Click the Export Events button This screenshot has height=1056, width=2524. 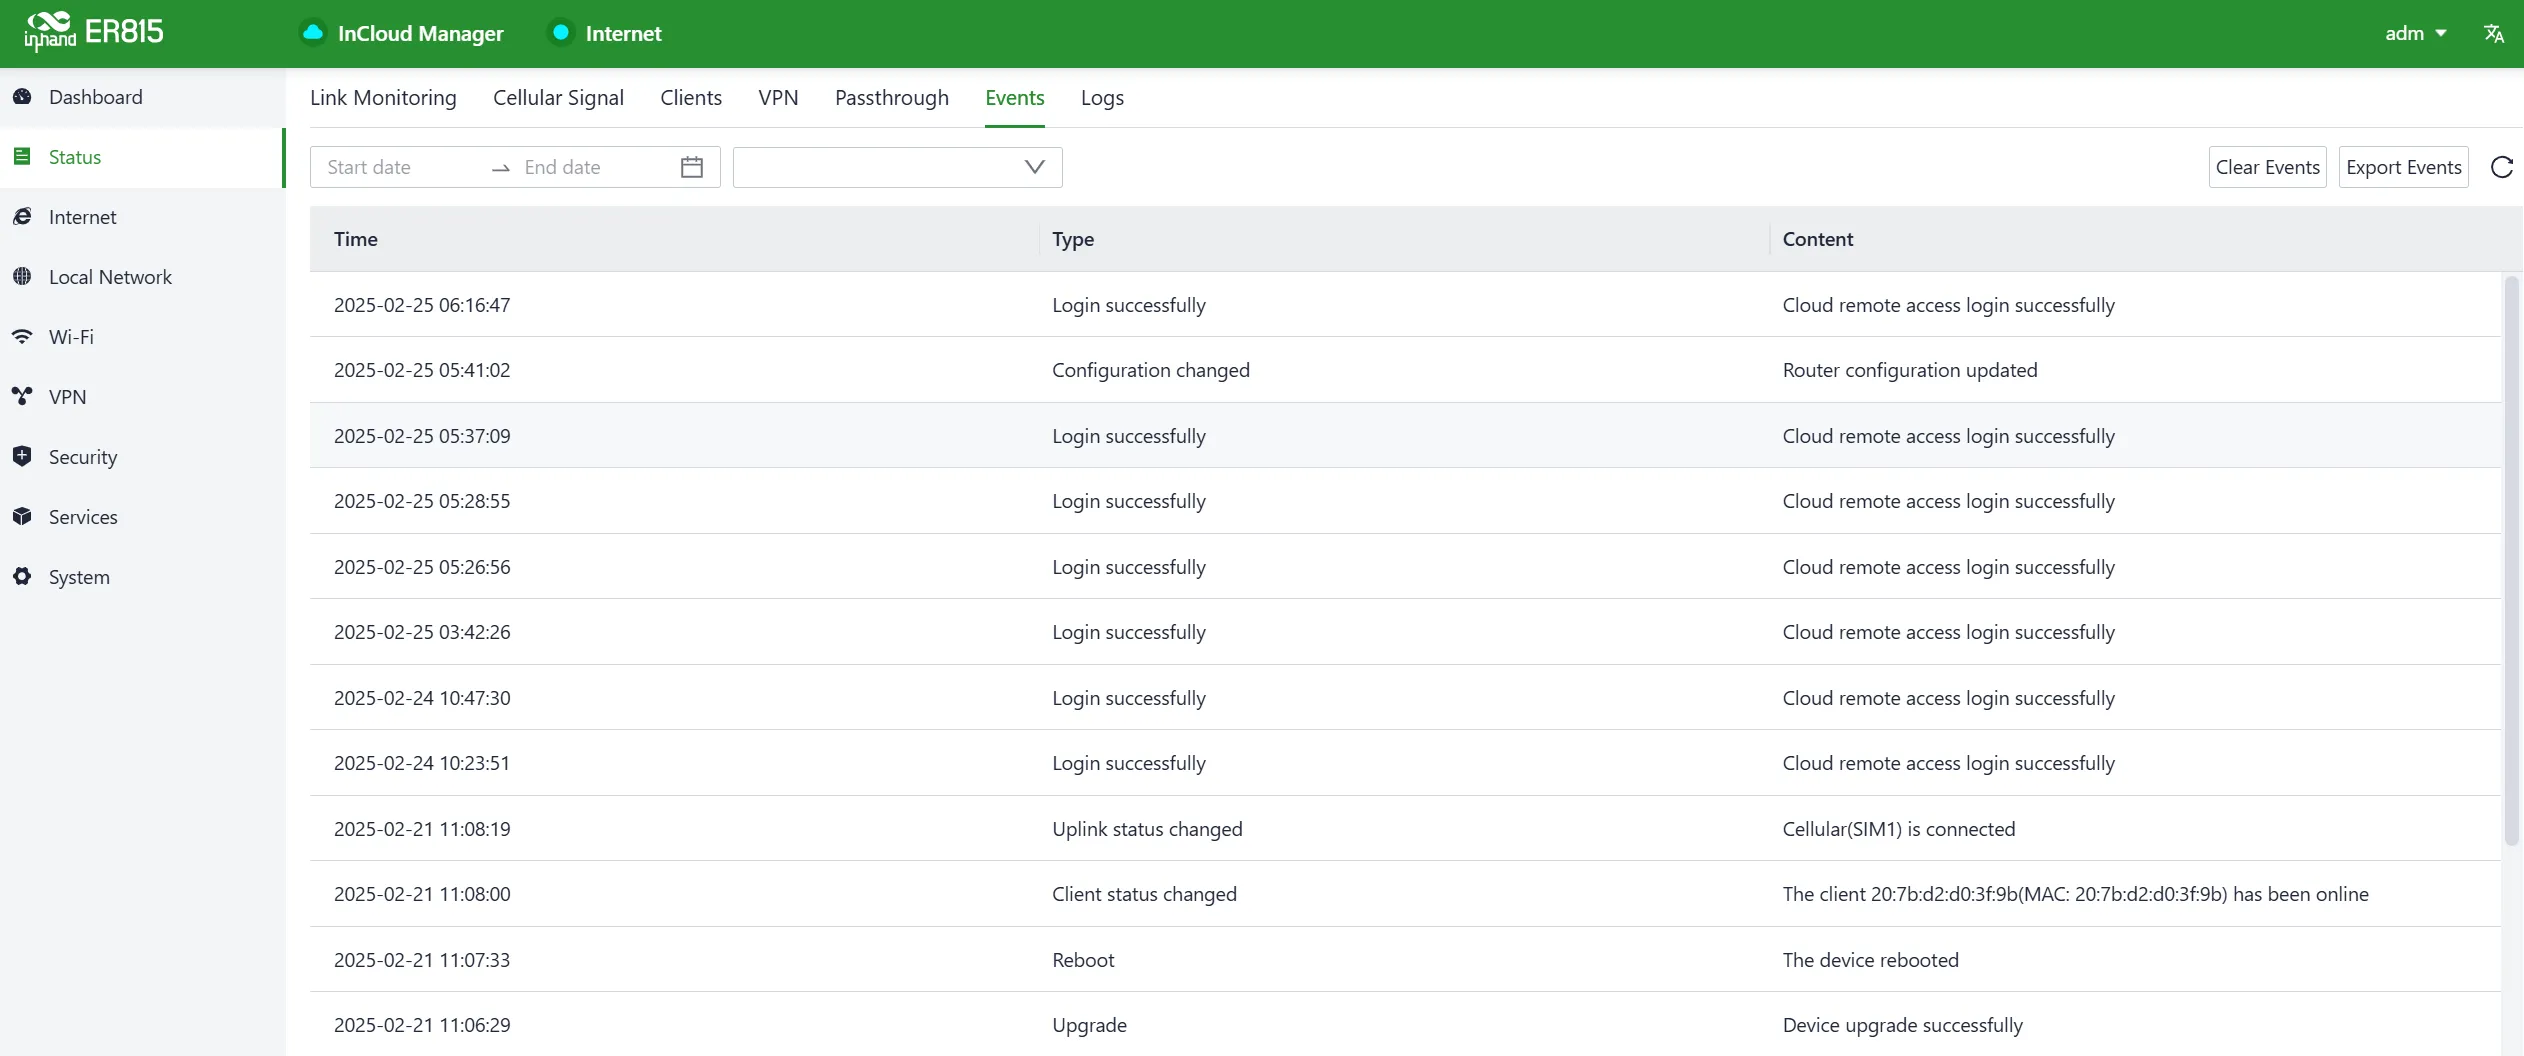pos(2403,167)
